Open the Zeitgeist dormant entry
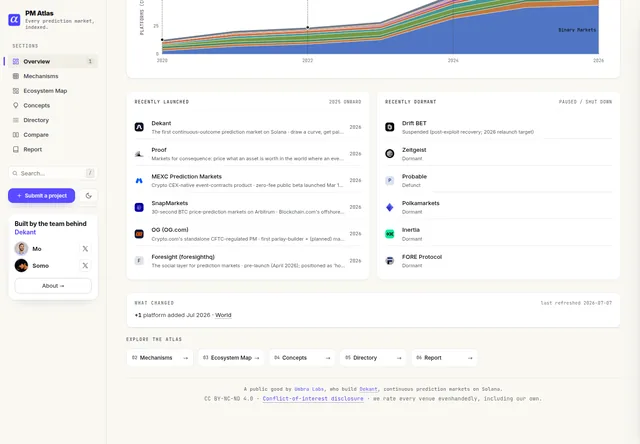 point(498,154)
